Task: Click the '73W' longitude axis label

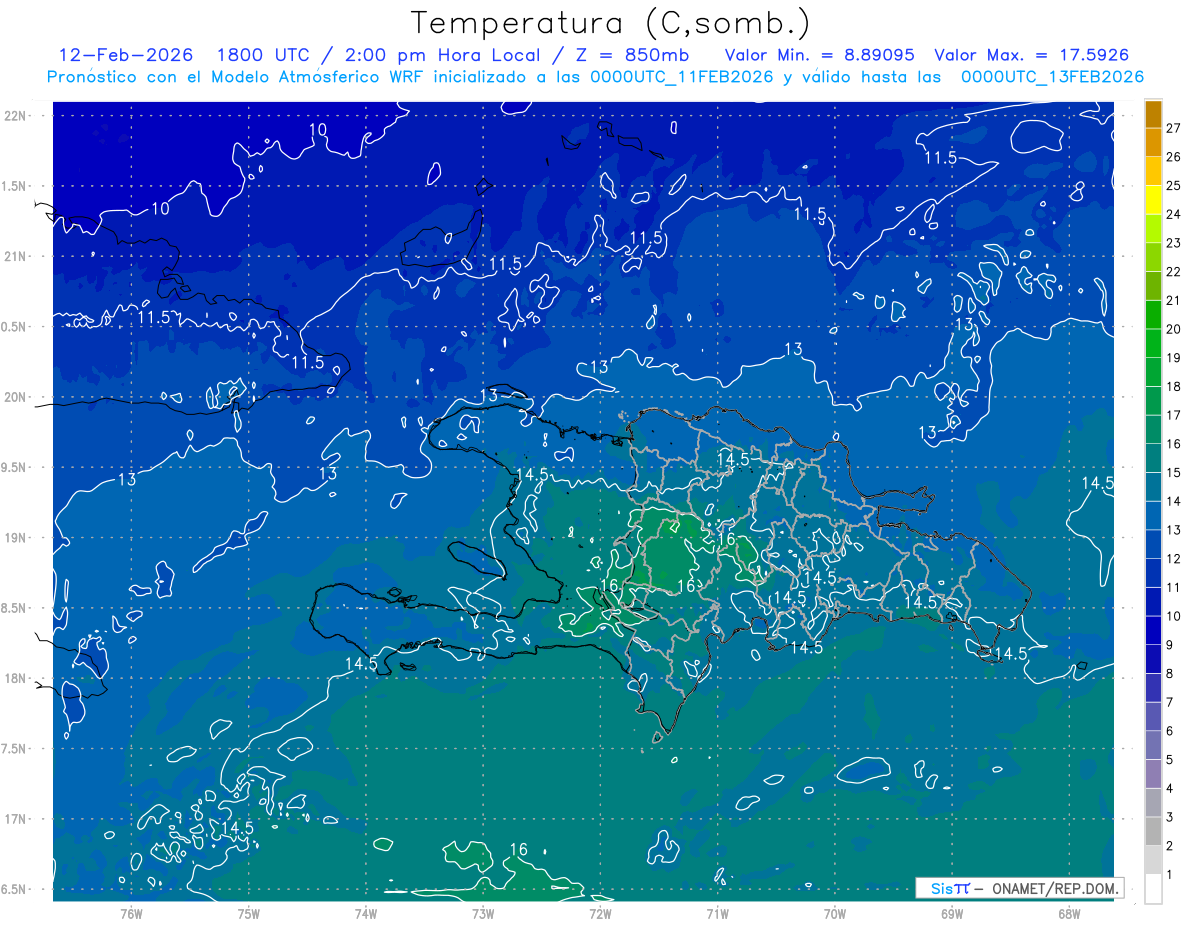Action: 483,913
